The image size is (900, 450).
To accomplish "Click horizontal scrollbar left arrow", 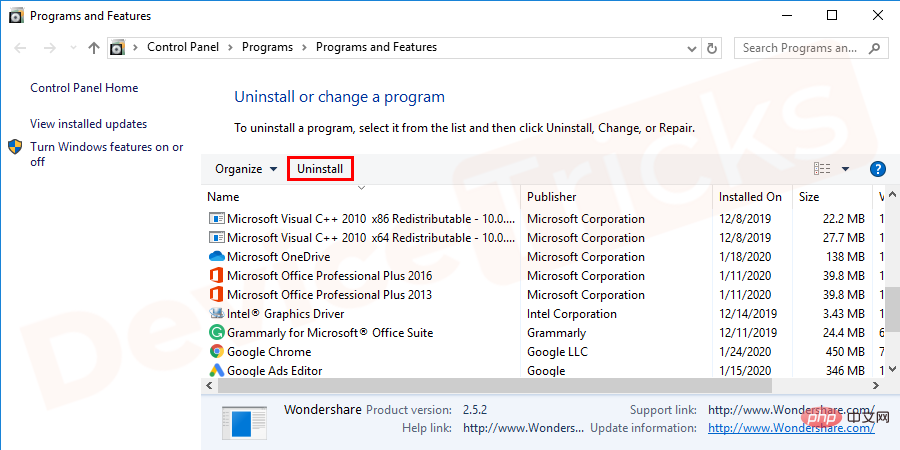I will [210, 385].
